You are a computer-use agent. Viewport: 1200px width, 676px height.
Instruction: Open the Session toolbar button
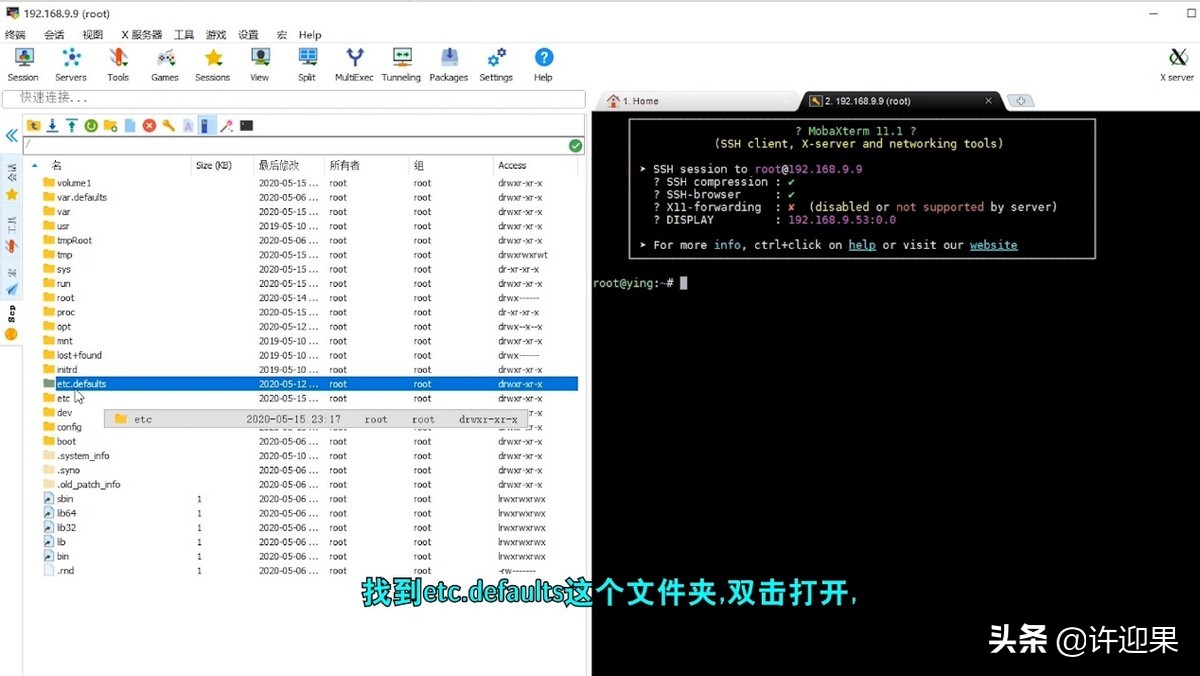pos(23,64)
